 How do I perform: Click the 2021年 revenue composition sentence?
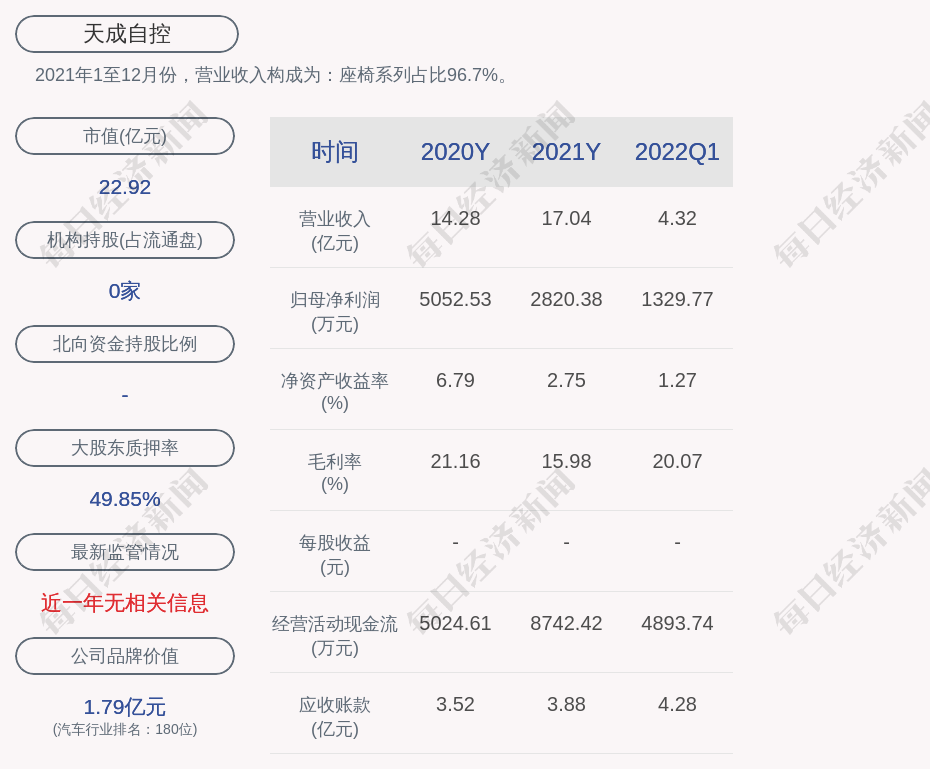tap(271, 75)
